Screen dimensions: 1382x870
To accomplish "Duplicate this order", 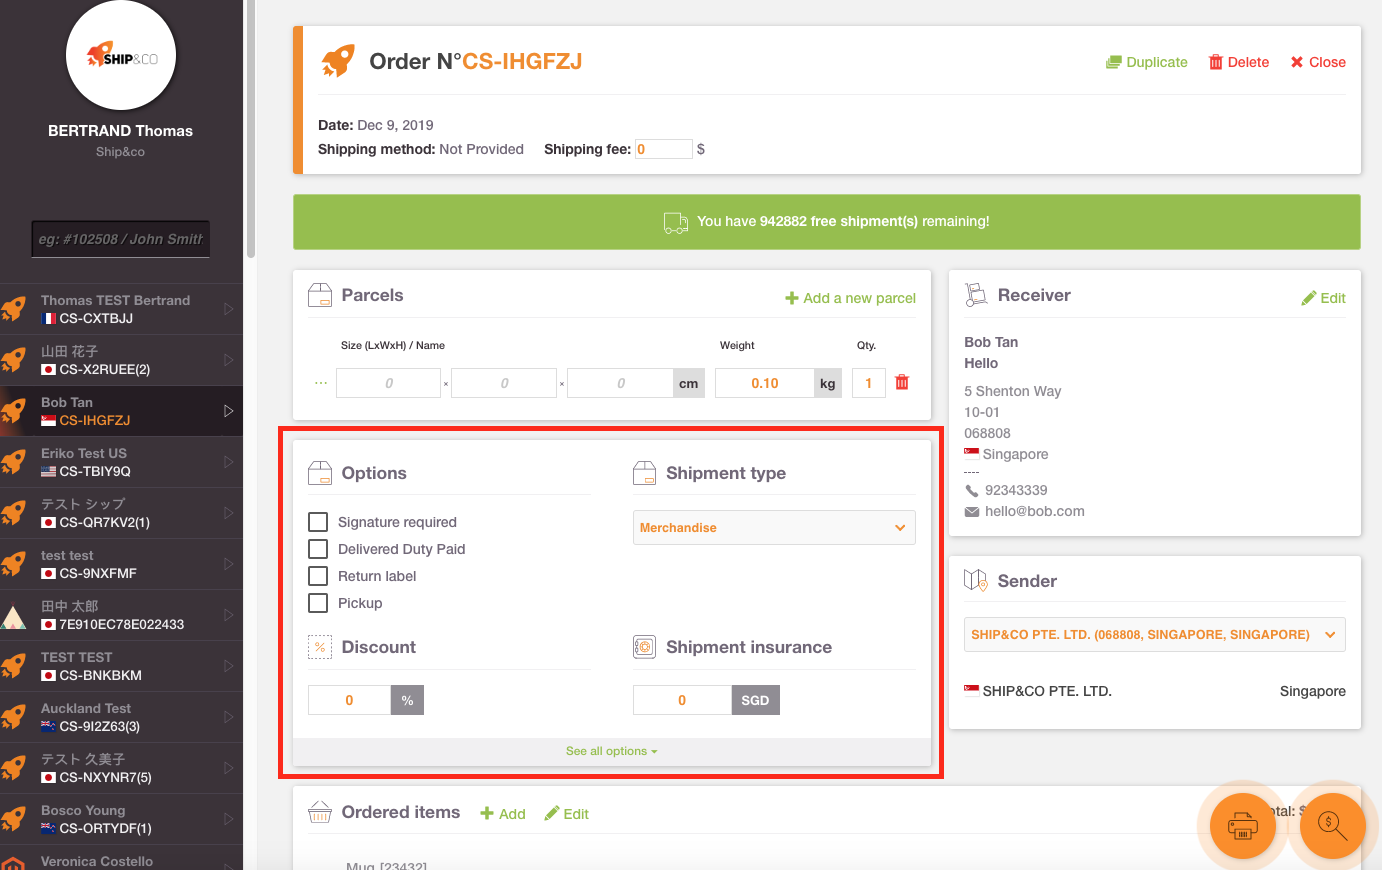I will coord(1147,62).
